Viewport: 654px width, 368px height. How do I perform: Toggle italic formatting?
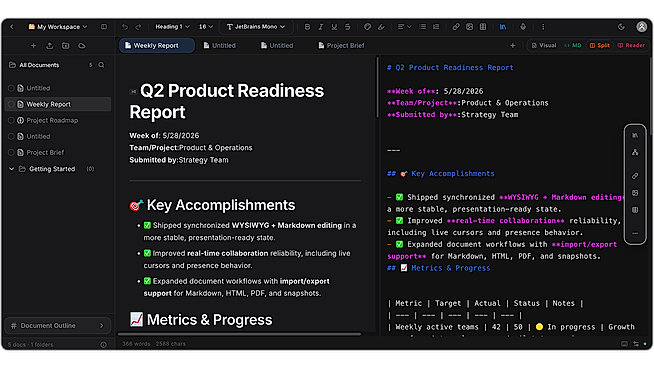[321, 27]
